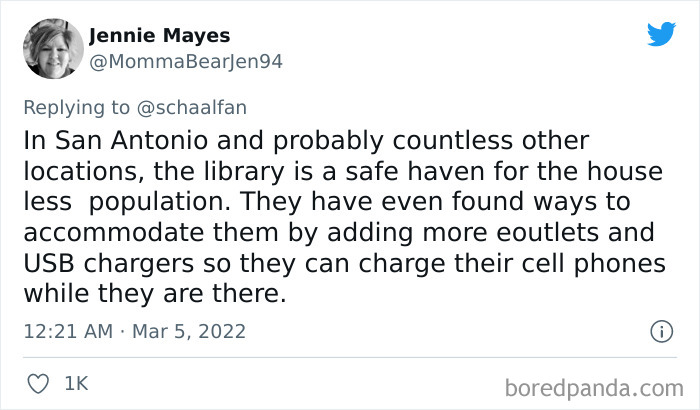Visit the boredpanda.com watermark
Viewport: 700px width, 410px height.
pyautogui.click(x=594, y=388)
